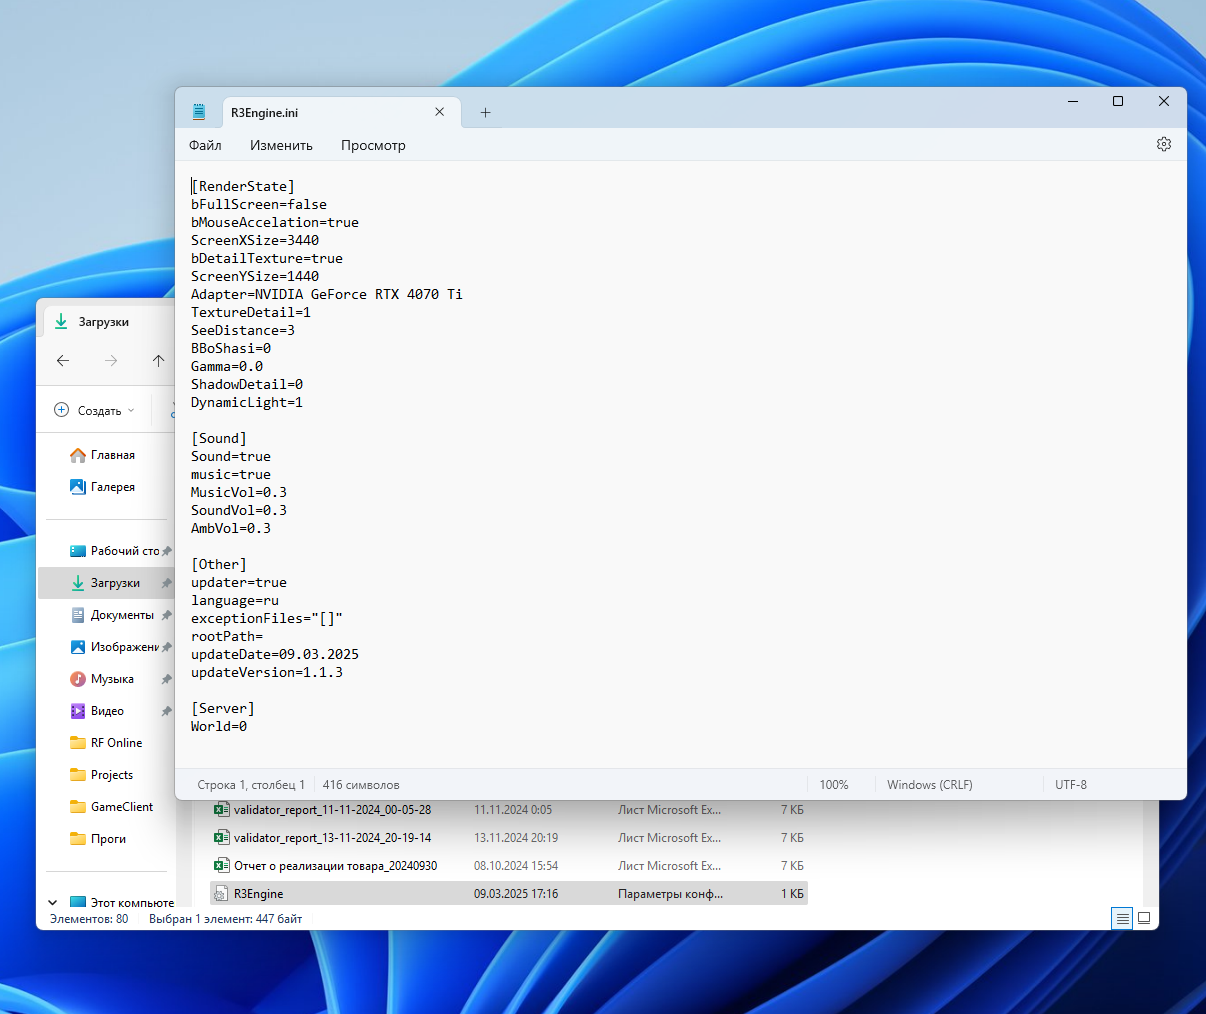Expand the Создать dropdown
The image size is (1206, 1014).
point(95,410)
